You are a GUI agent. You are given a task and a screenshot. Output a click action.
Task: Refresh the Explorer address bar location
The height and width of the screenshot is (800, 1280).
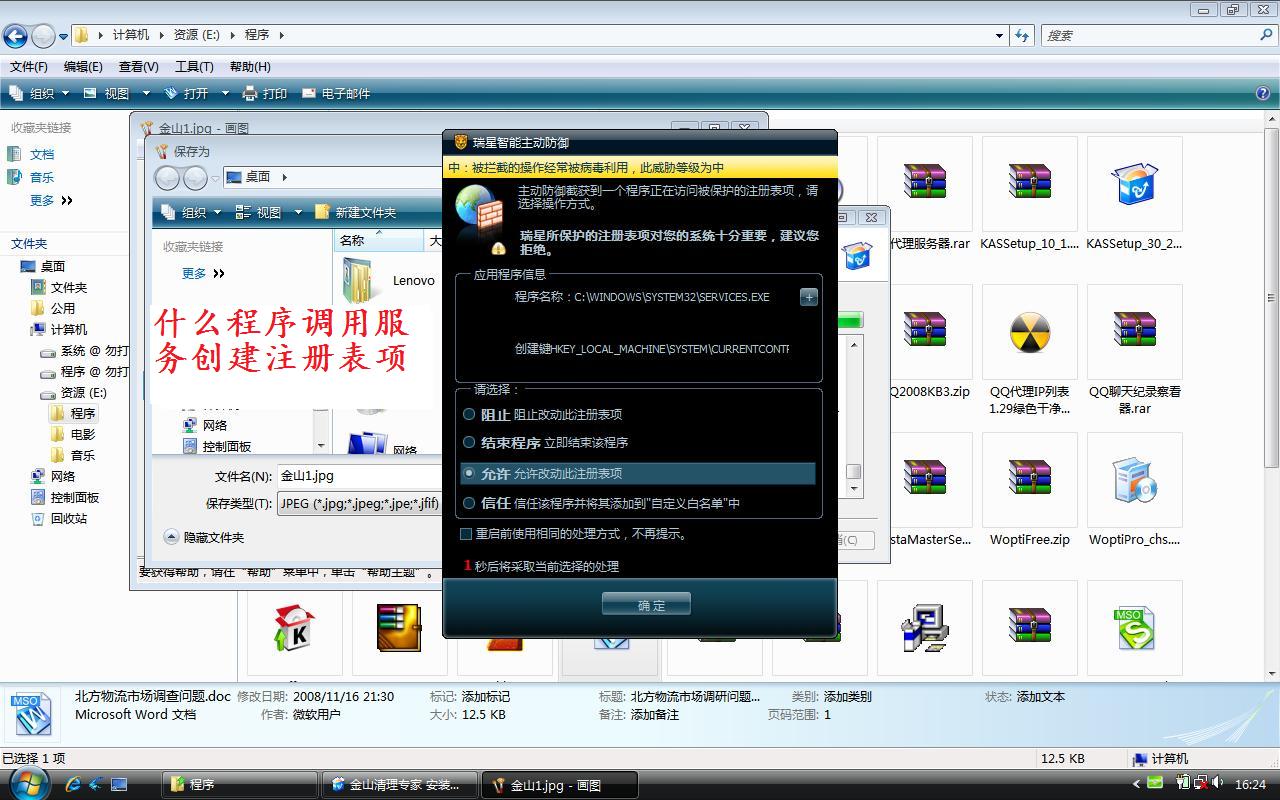click(1022, 35)
